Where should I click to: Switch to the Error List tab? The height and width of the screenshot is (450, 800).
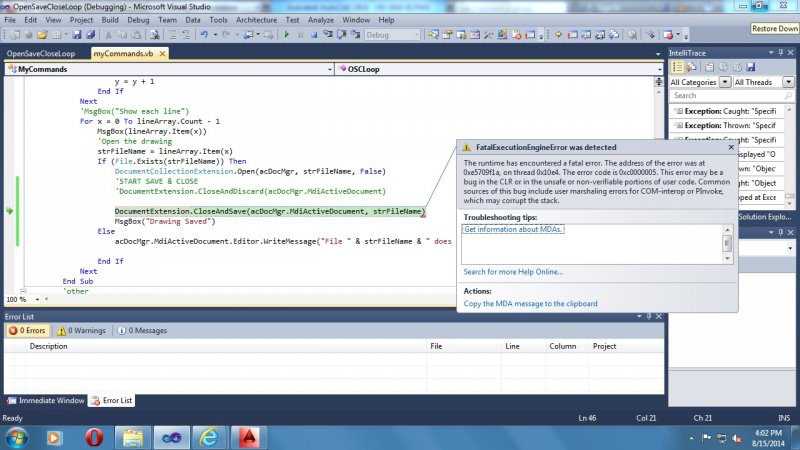pos(111,401)
